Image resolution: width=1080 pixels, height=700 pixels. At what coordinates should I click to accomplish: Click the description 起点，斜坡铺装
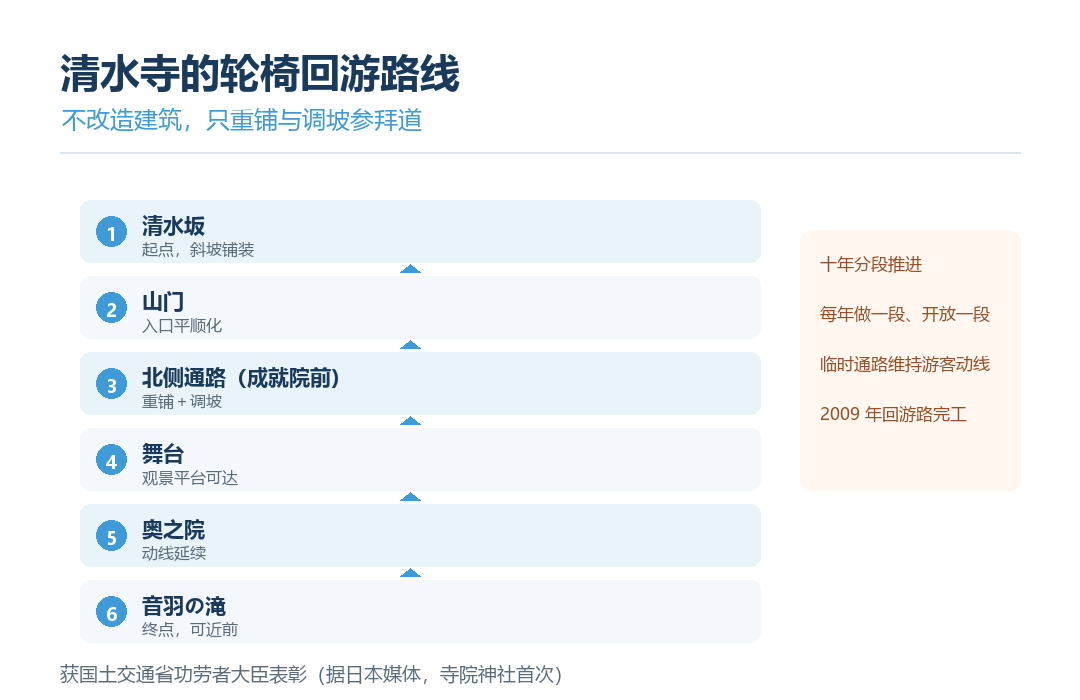(x=198, y=249)
